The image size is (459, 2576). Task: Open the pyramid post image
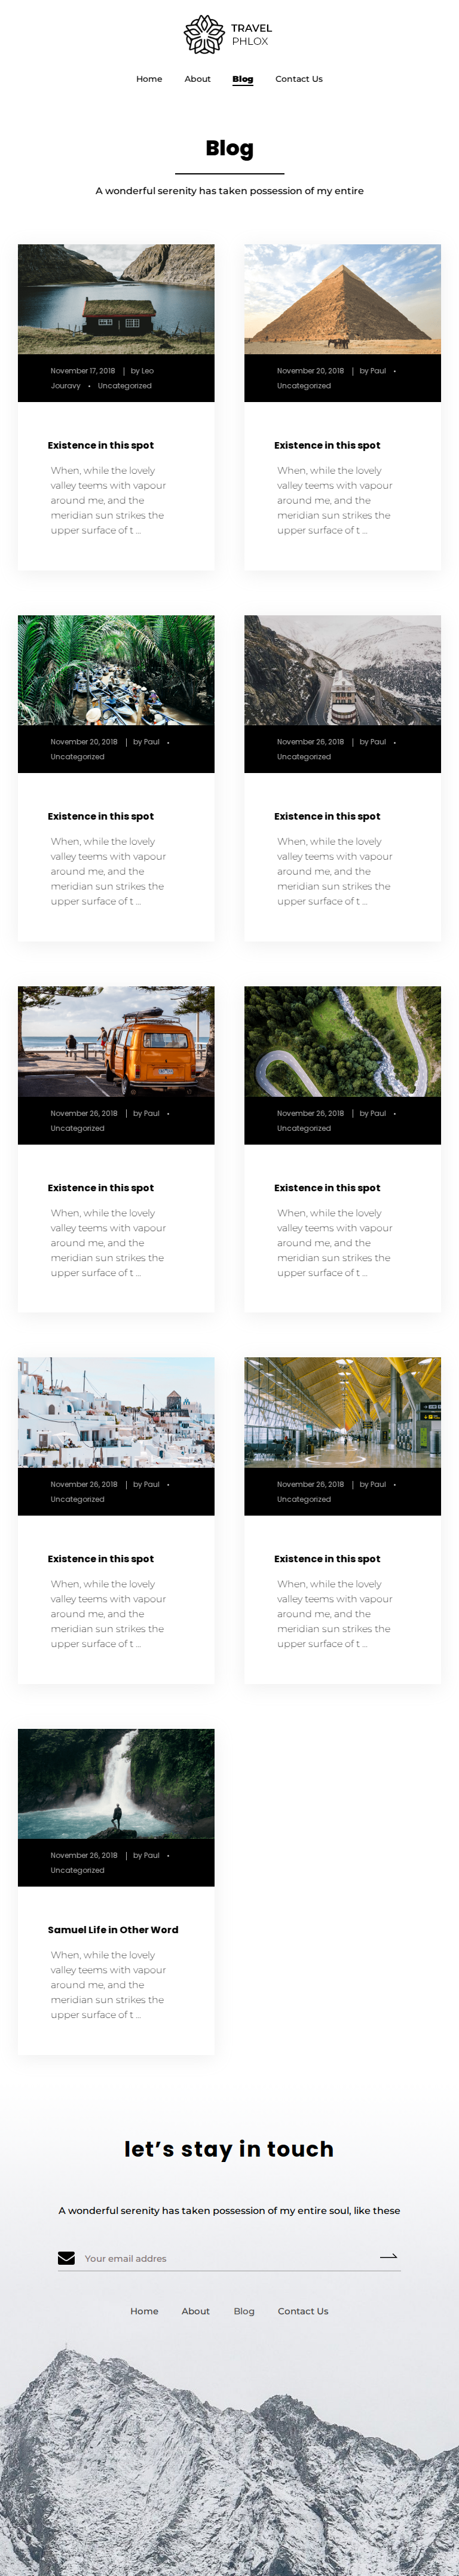click(x=342, y=299)
